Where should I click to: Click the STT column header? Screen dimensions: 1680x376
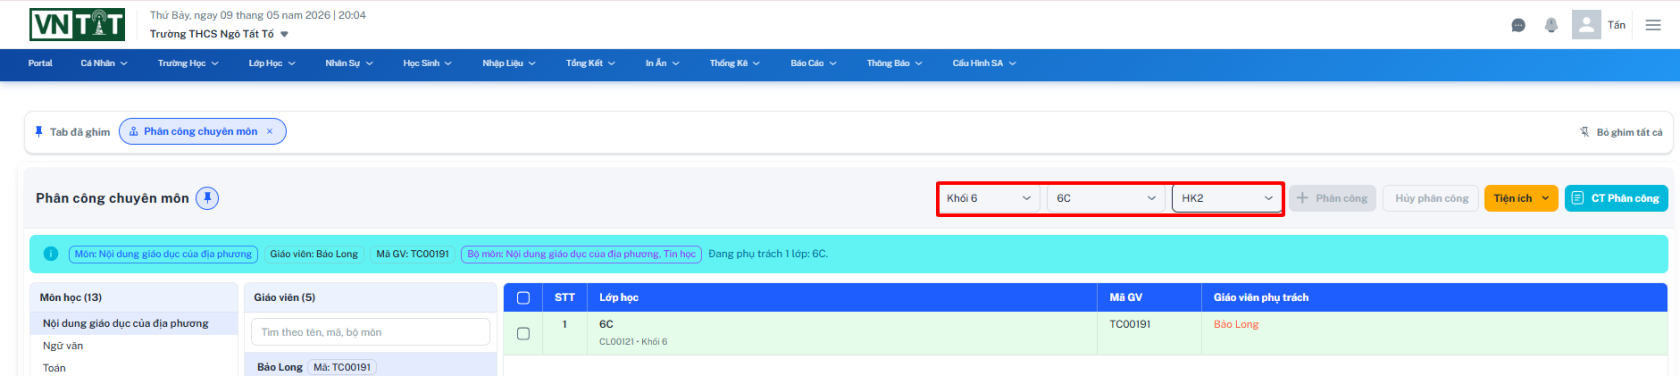[x=565, y=297]
